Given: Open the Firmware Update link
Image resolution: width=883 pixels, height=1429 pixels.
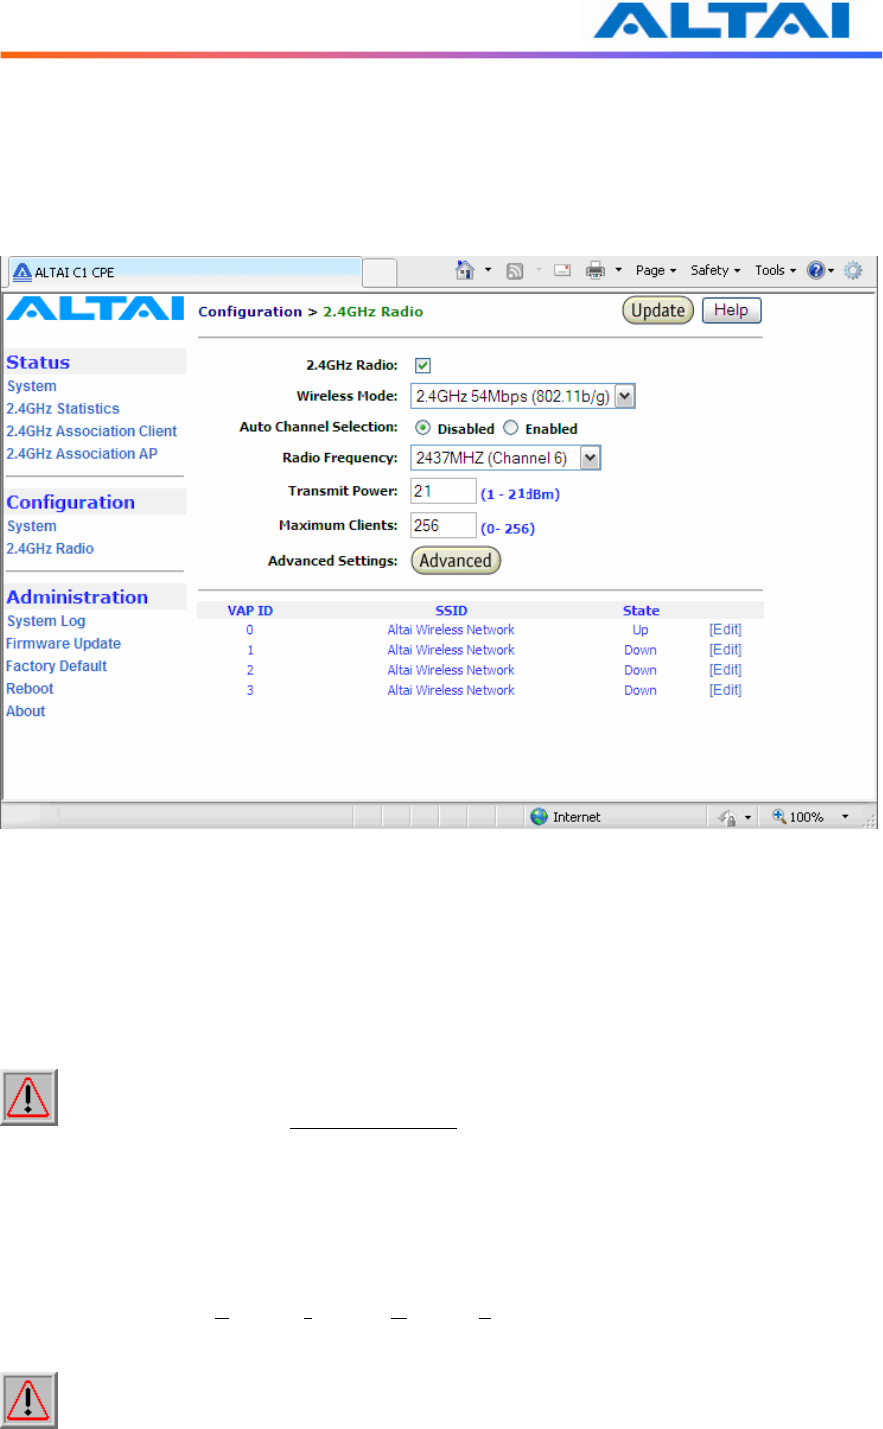Looking at the screenshot, I should point(64,643).
